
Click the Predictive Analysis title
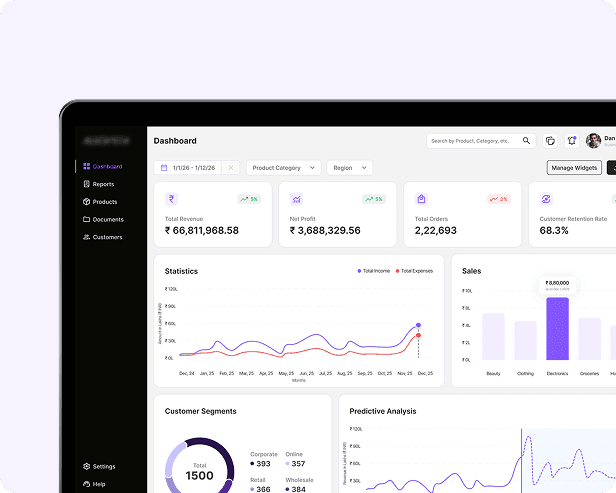[383, 411]
